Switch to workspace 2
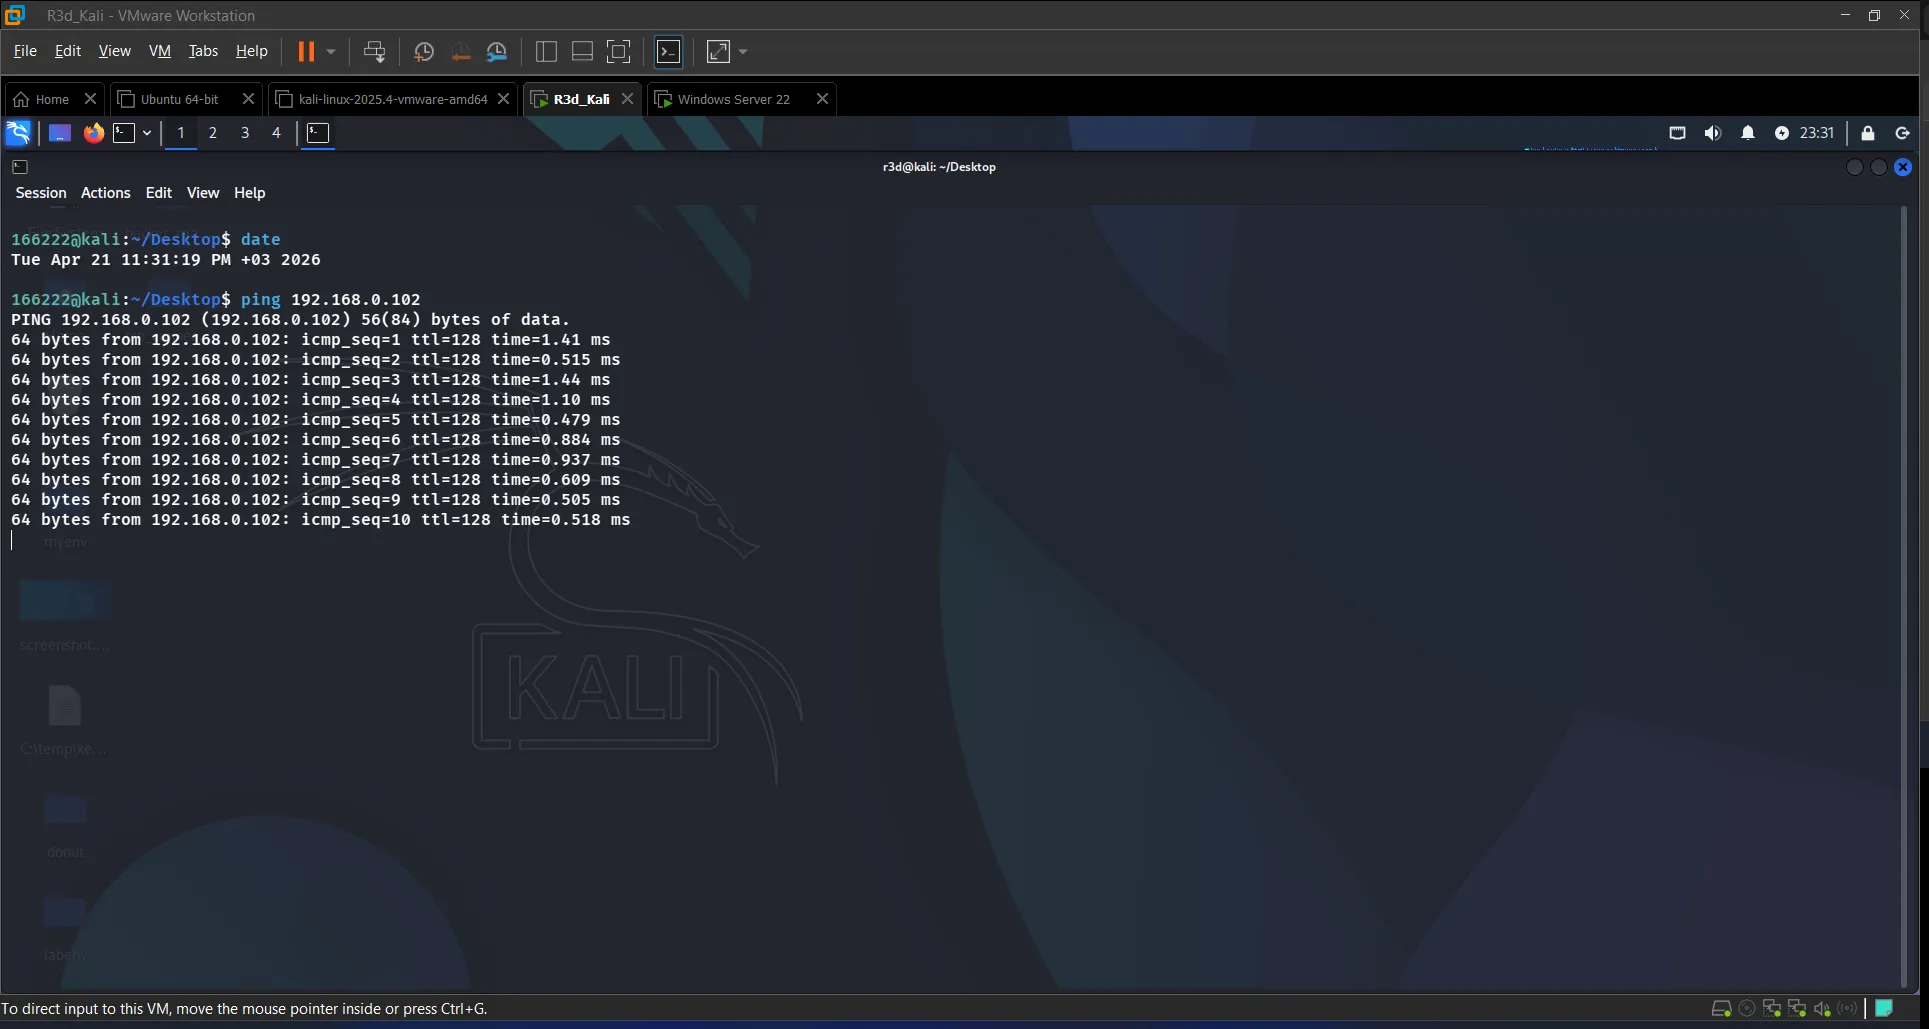Screen dimensions: 1929x1029 click(x=212, y=133)
